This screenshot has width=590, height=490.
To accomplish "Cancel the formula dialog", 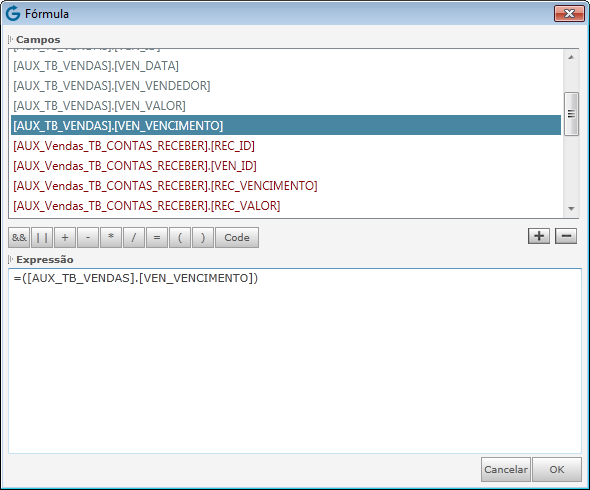I will point(506,470).
